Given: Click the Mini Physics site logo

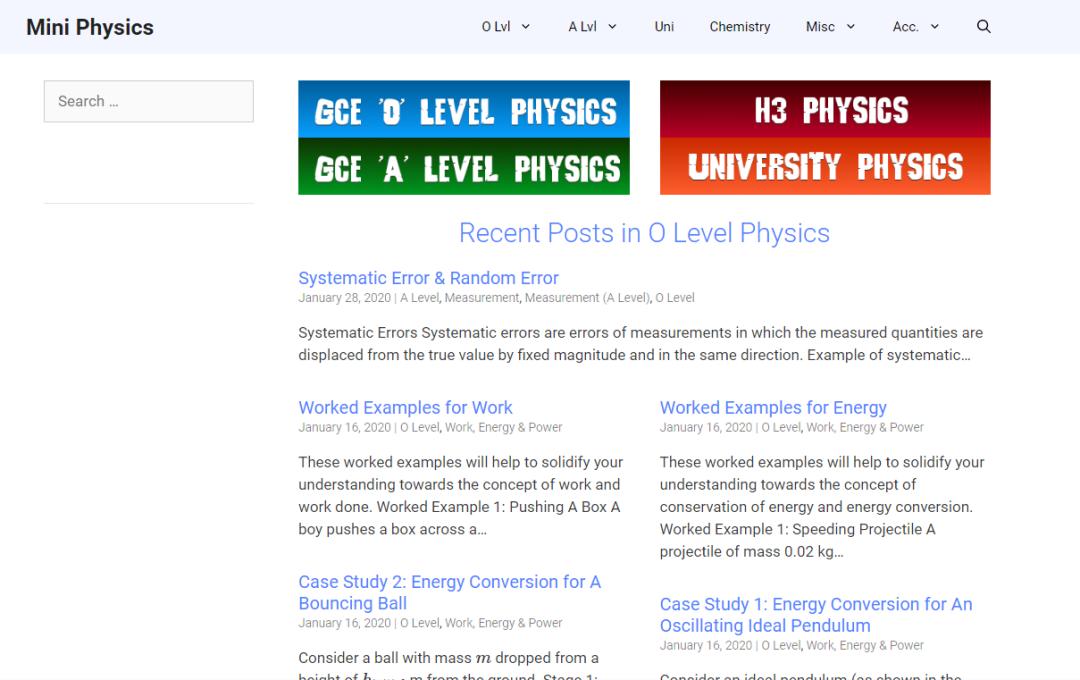Looking at the screenshot, I should (x=89, y=27).
